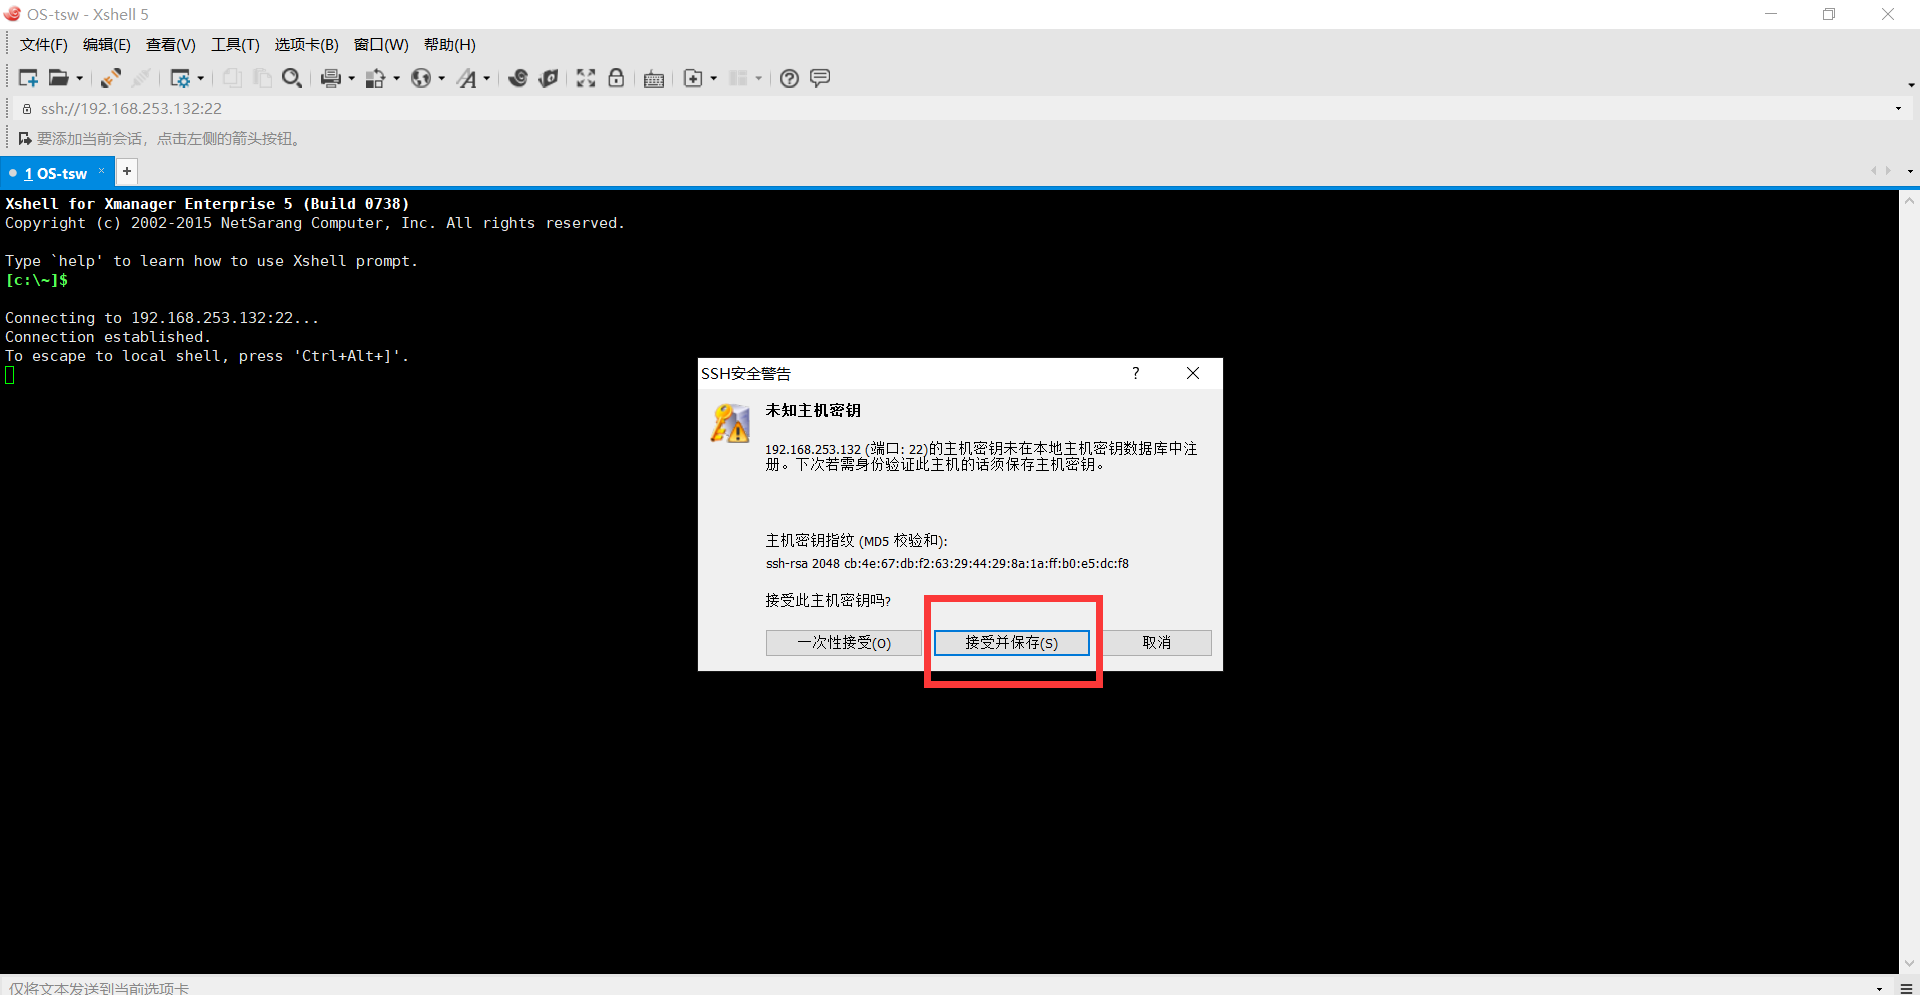
Task: Open the 窗口(W) menu
Action: click(x=381, y=44)
